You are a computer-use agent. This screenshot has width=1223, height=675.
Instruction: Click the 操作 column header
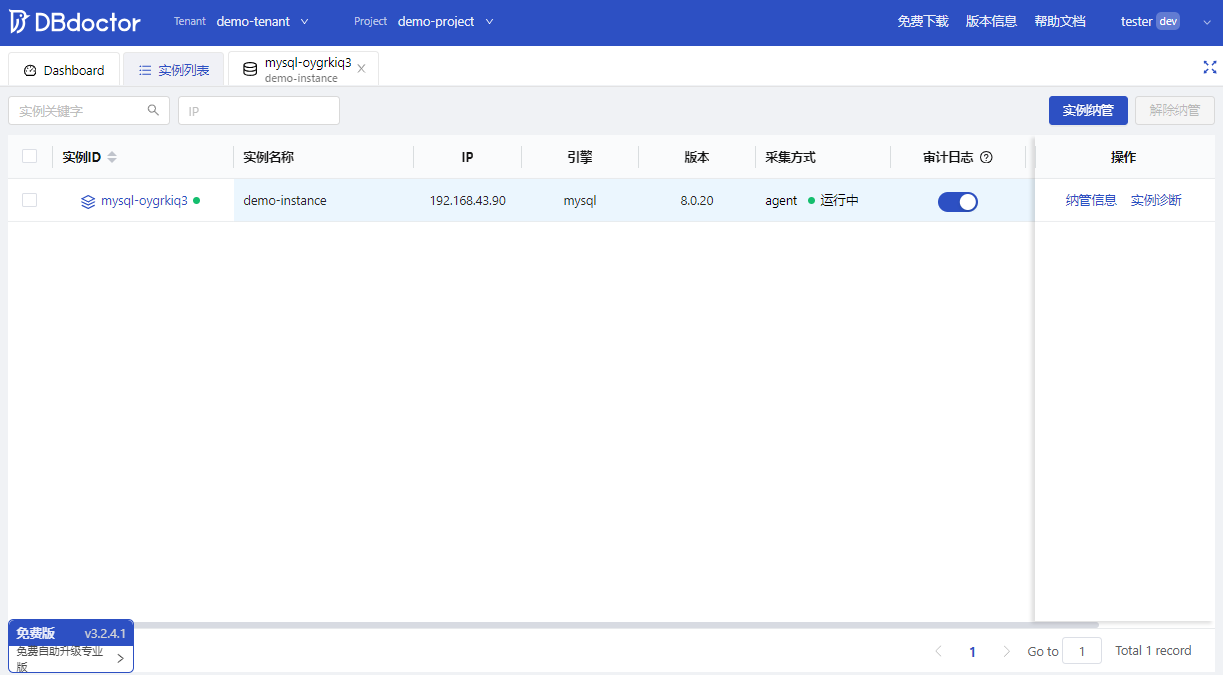[x=1123, y=157]
